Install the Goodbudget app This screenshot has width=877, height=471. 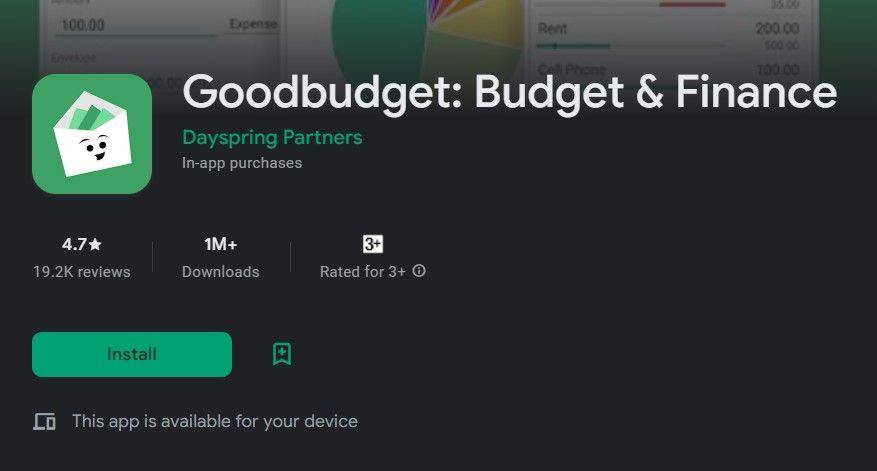tap(132, 355)
